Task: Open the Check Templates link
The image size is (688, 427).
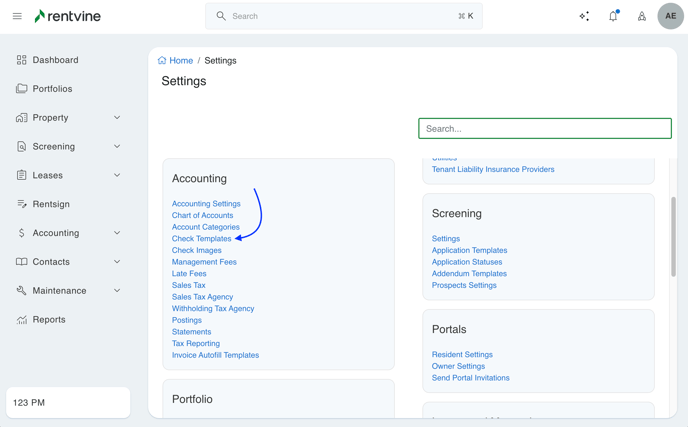Action: pos(201,239)
